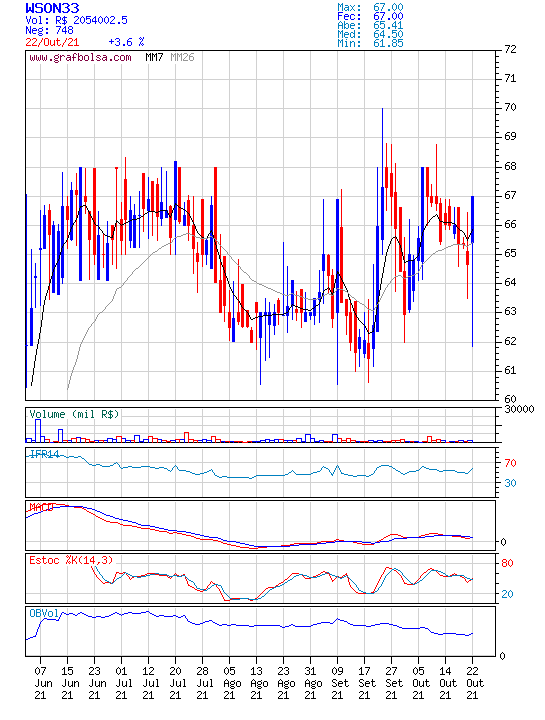Click the Volume (mil R$) panel label
This screenshot has width=545, height=720.
point(74,414)
